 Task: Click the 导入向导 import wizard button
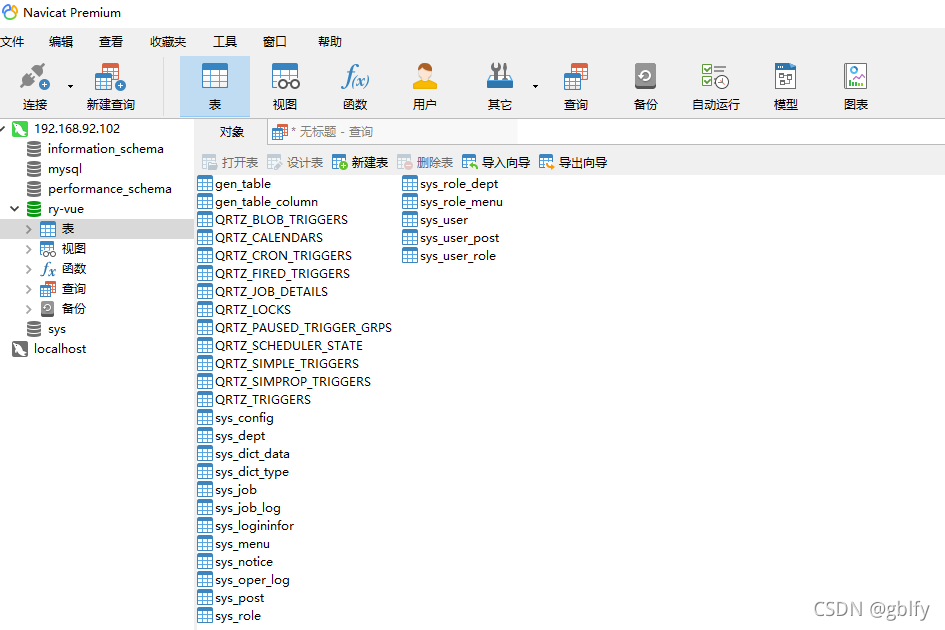[x=497, y=162]
